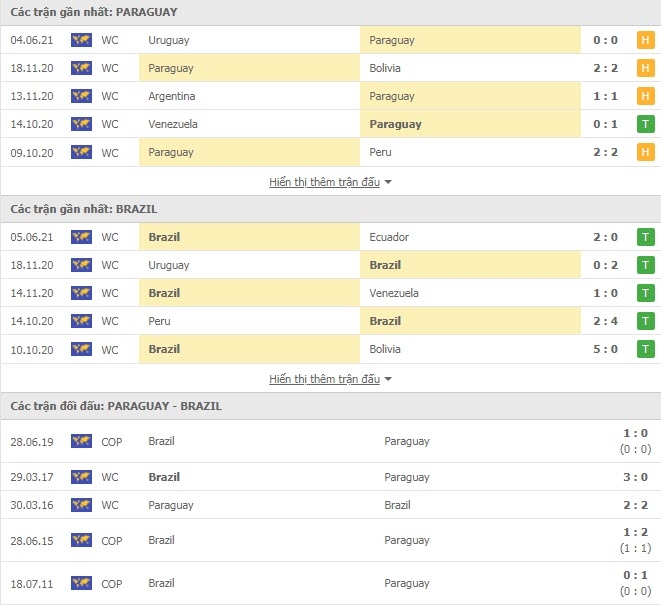661x605 pixels.
Task: Expand more Brazil matches via dropdown arrow
Action: pyautogui.click(x=388, y=379)
